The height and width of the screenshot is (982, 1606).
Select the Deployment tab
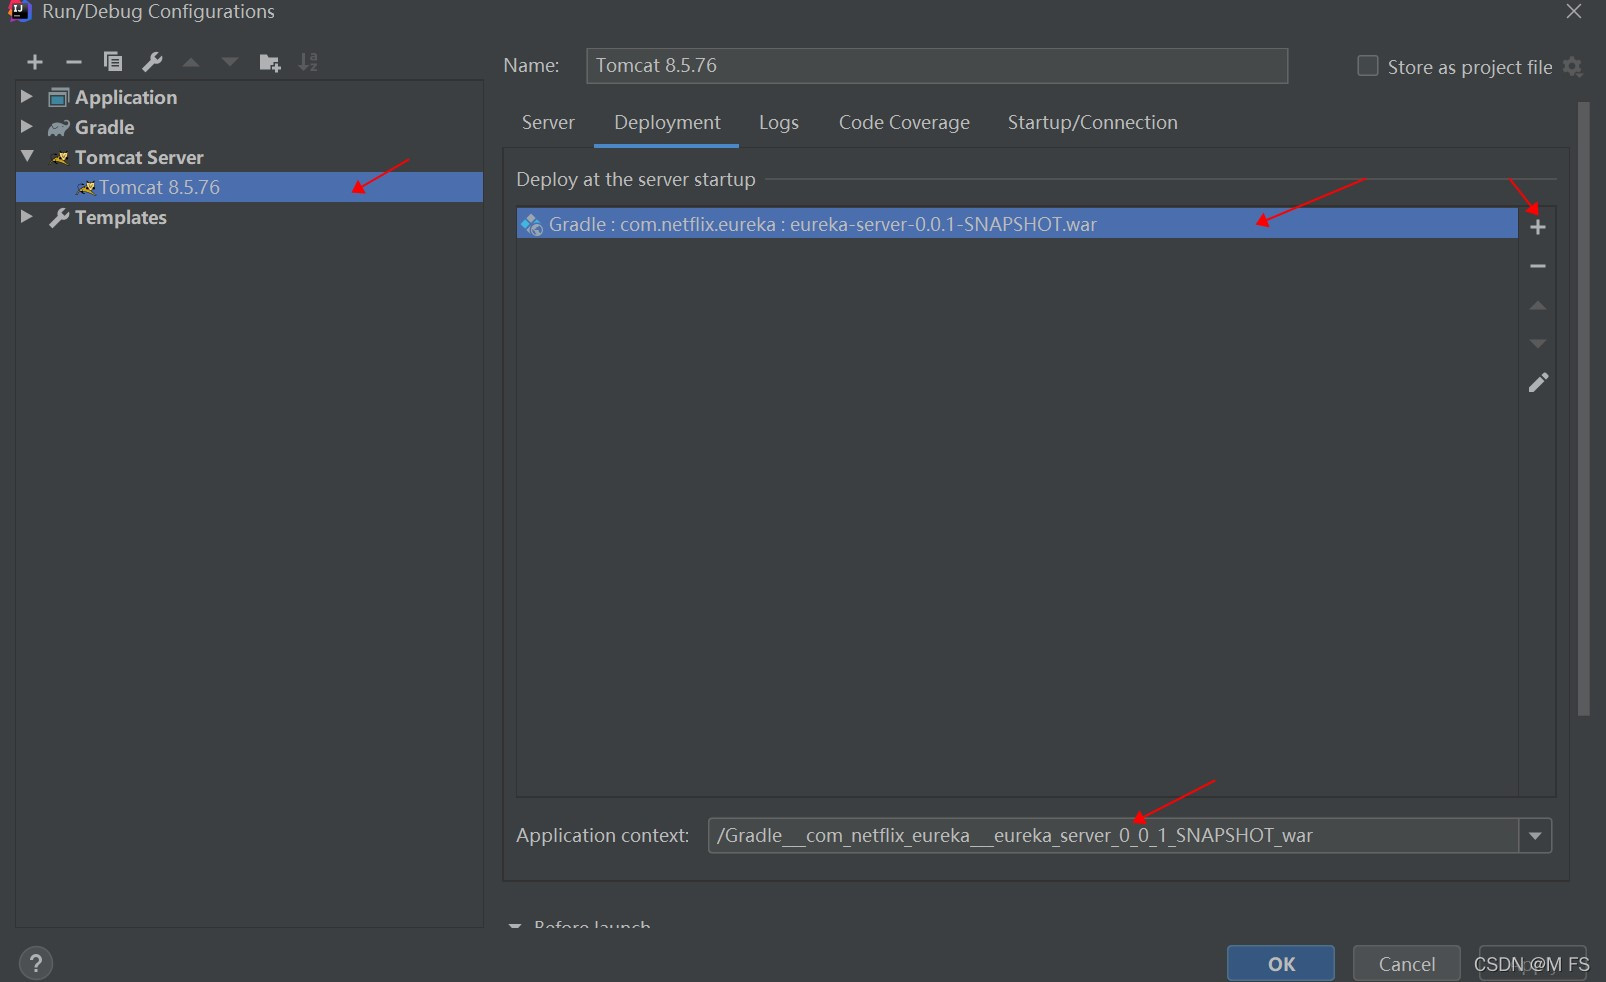[667, 122]
